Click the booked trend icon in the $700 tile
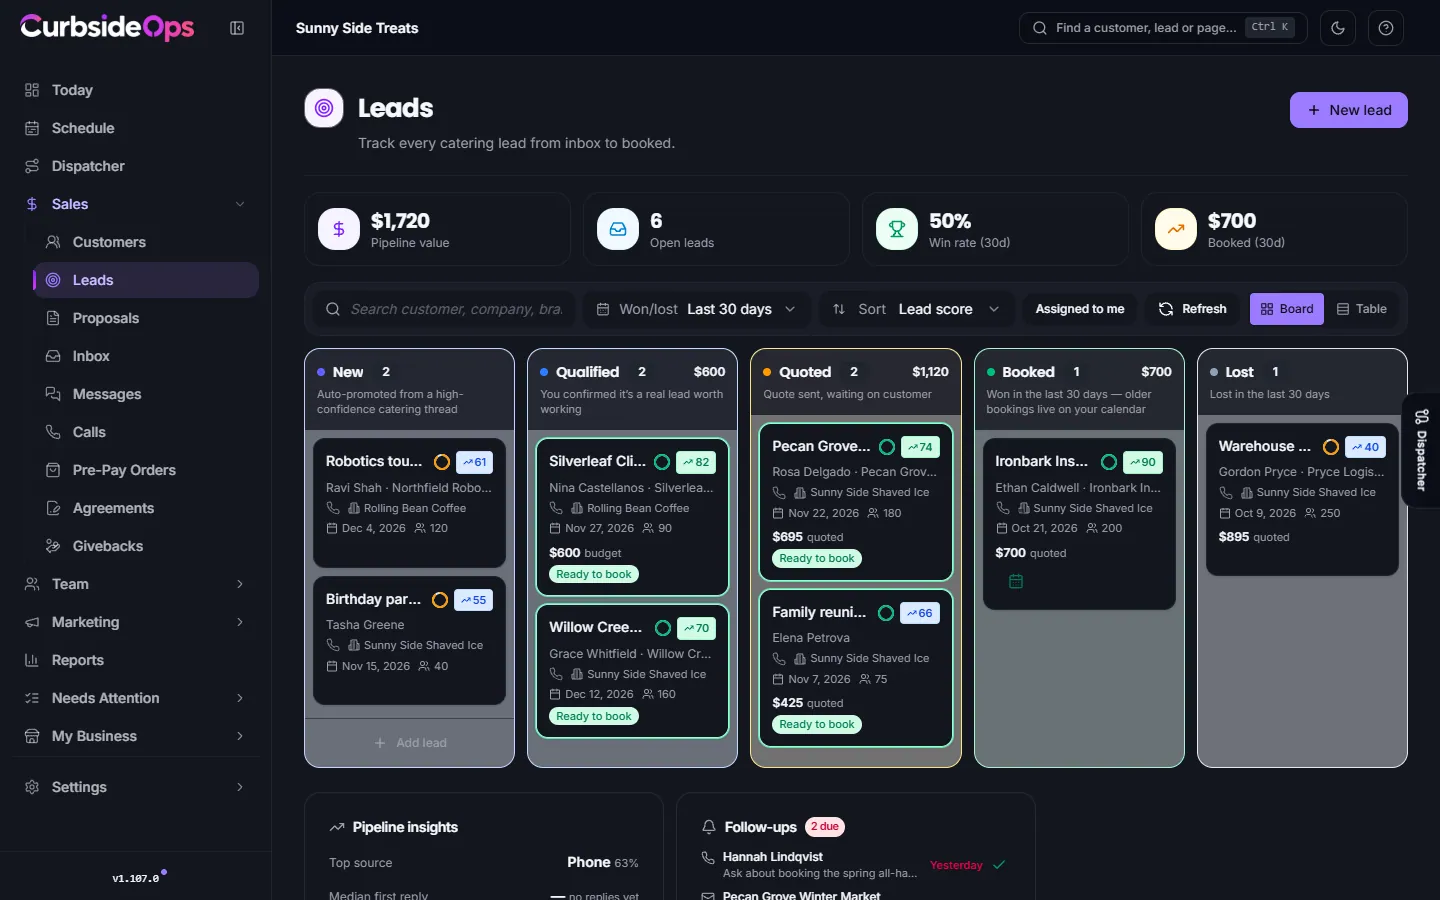Image resolution: width=1440 pixels, height=900 pixels. pos(1176,229)
